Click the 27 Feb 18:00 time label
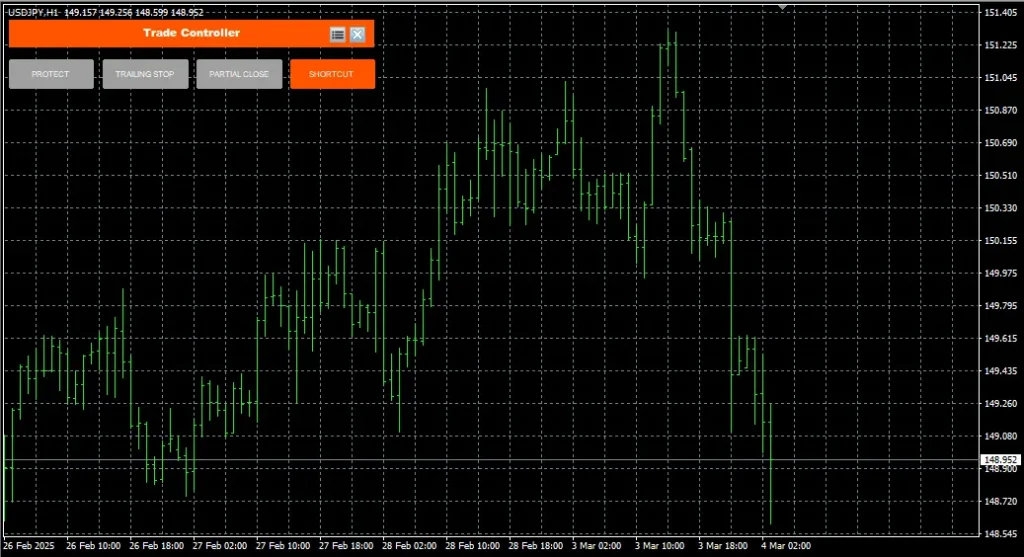Screen dimensions: 1024x557 click(x=347, y=546)
